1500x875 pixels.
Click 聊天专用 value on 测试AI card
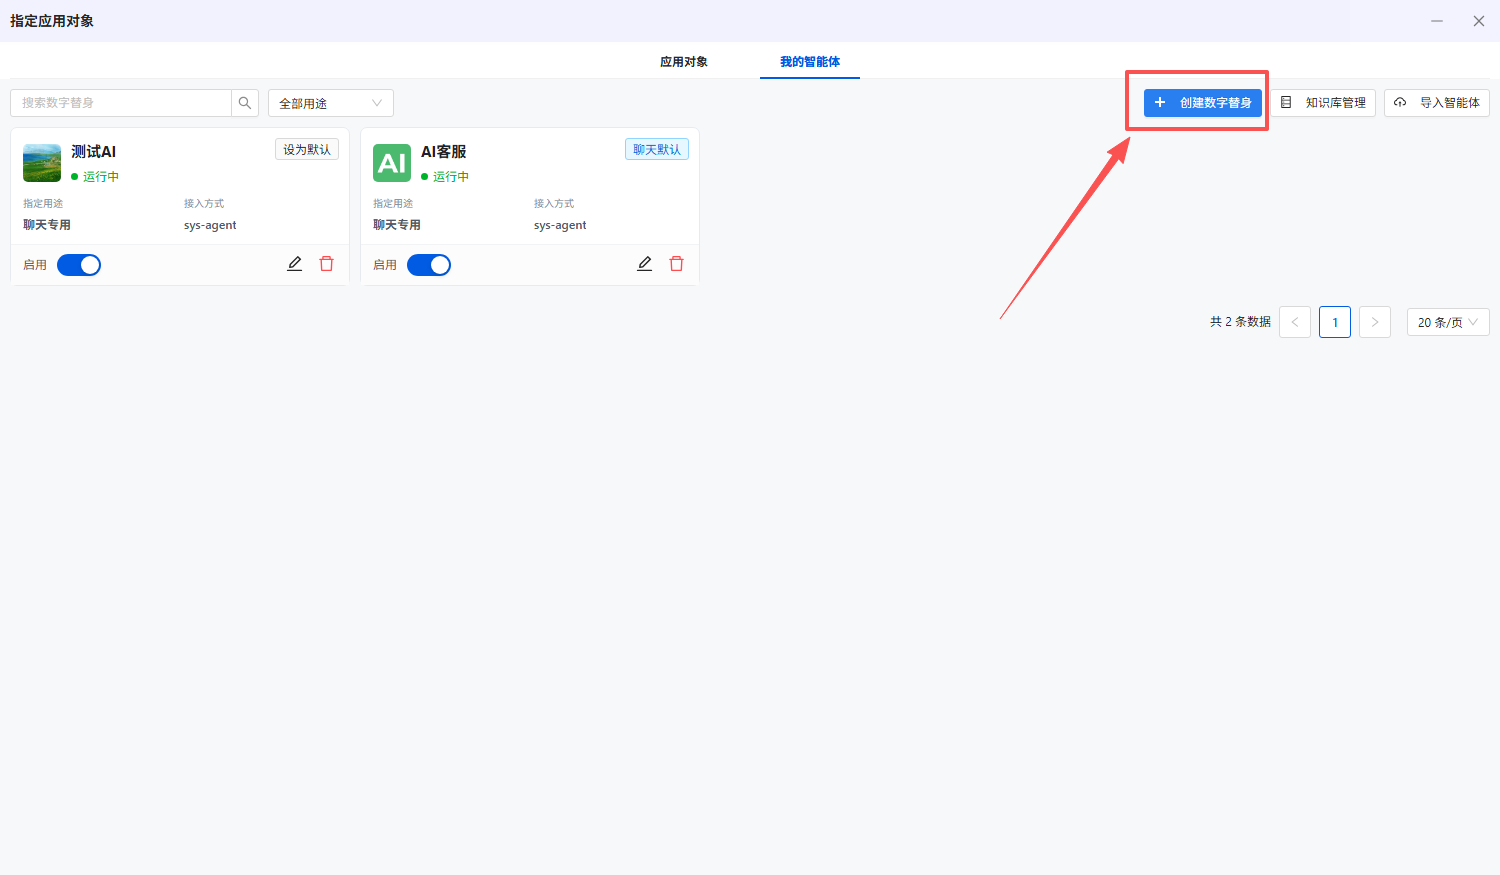(x=47, y=225)
